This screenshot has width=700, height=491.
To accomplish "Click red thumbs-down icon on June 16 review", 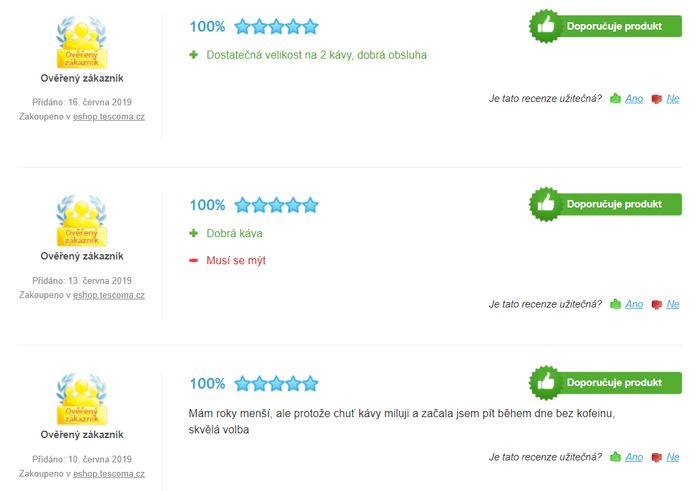I will coord(656,99).
